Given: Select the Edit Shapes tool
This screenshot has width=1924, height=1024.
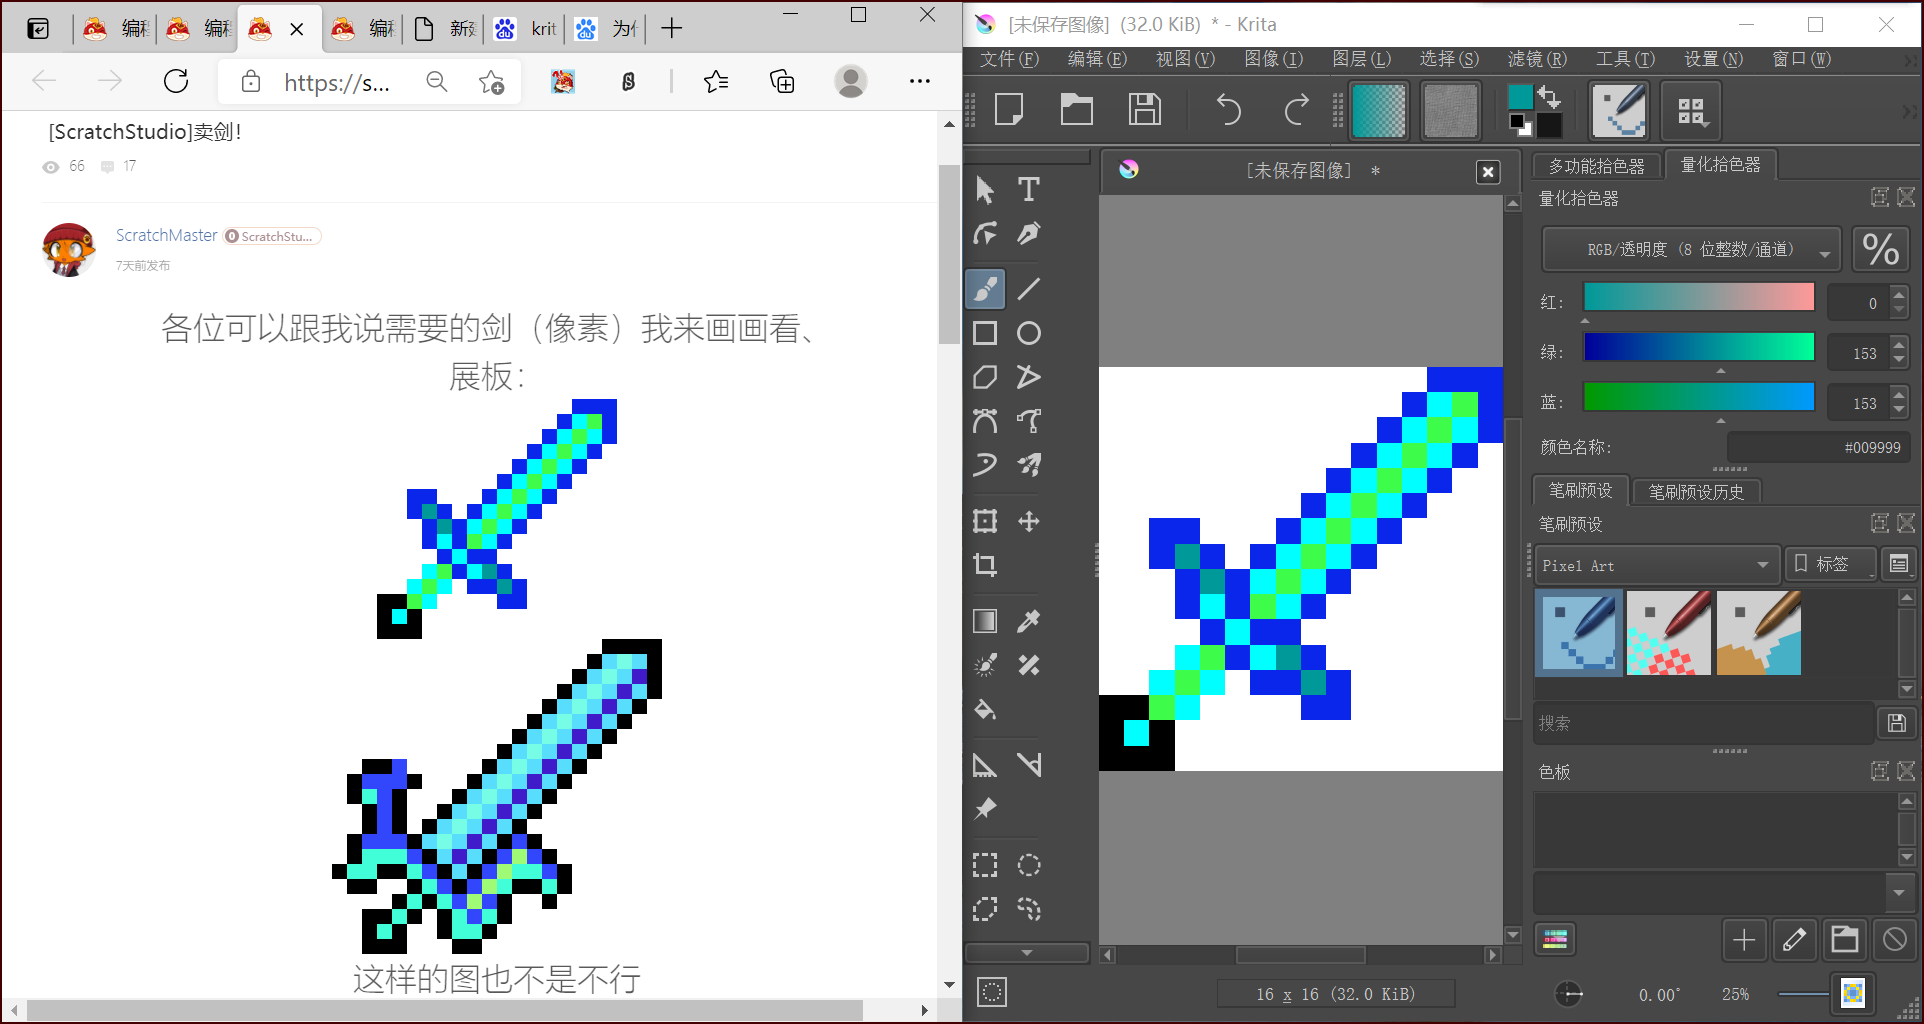Looking at the screenshot, I should (x=985, y=234).
